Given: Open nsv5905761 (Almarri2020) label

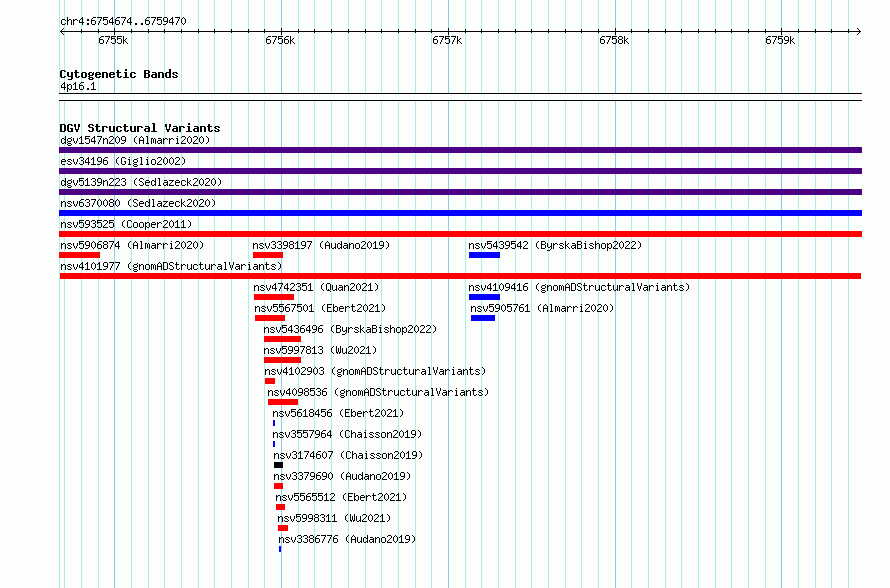Looking at the screenshot, I should point(542,308).
